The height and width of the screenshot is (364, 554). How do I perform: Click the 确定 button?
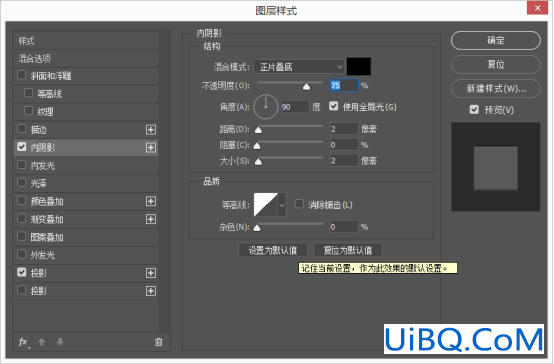[496, 40]
